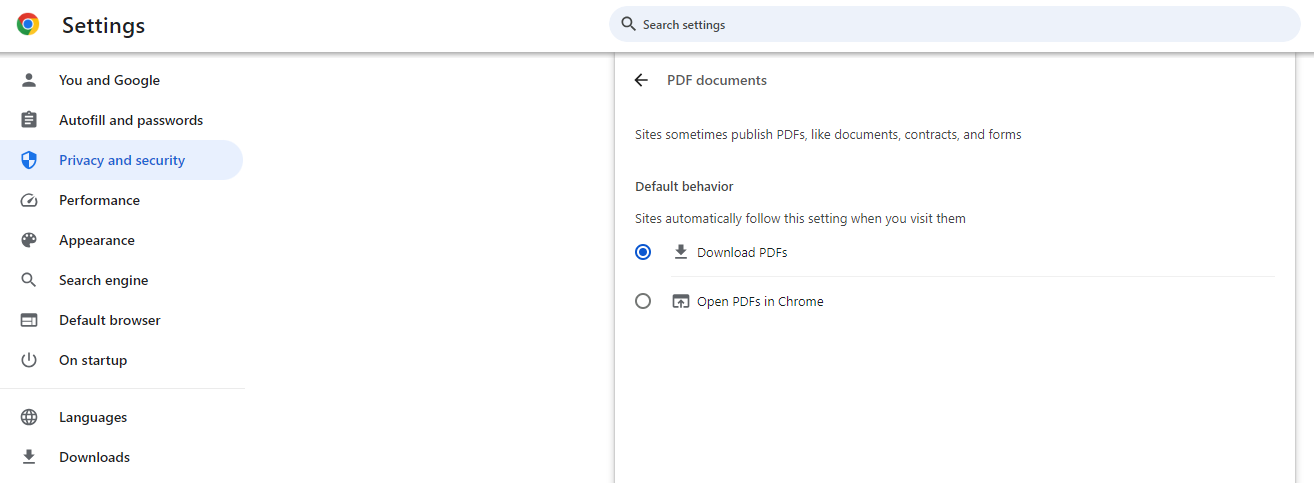
Task: Go back using the PDF documents arrow
Action: [x=641, y=80]
